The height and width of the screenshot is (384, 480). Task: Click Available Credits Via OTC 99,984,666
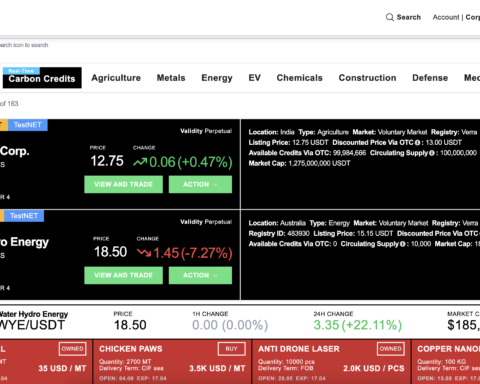coord(307,153)
